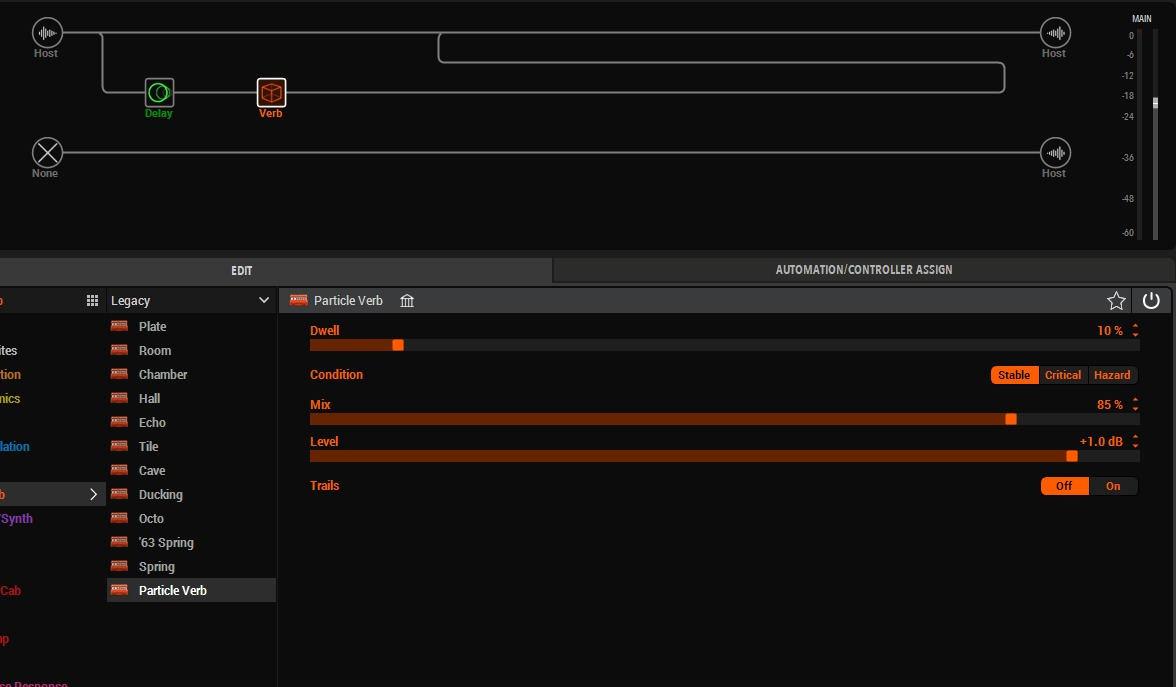The width and height of the screenshot is (1176, 687).
Task: Switch to the EDIT tab
Action: 241,271
